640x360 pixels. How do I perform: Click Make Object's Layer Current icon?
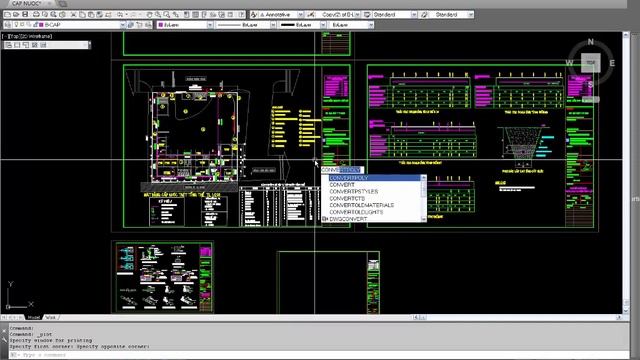tap(131, 25)
